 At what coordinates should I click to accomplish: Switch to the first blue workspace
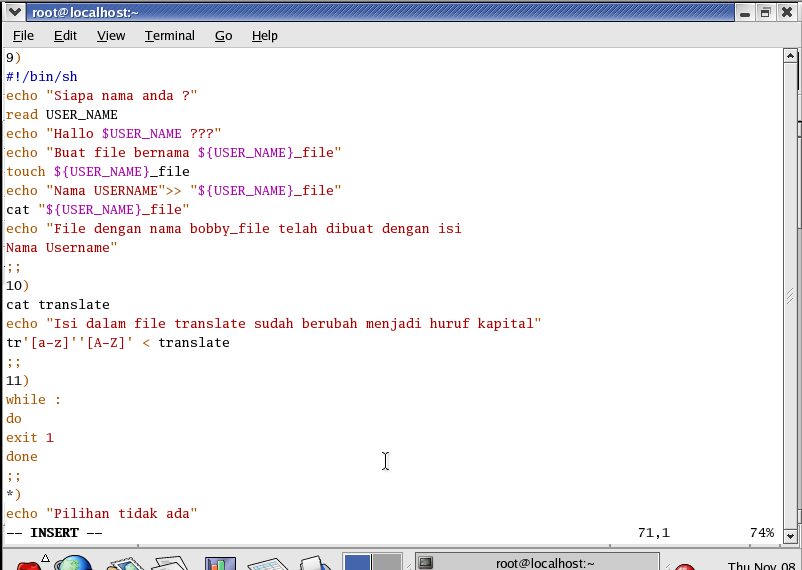point(357,562)
